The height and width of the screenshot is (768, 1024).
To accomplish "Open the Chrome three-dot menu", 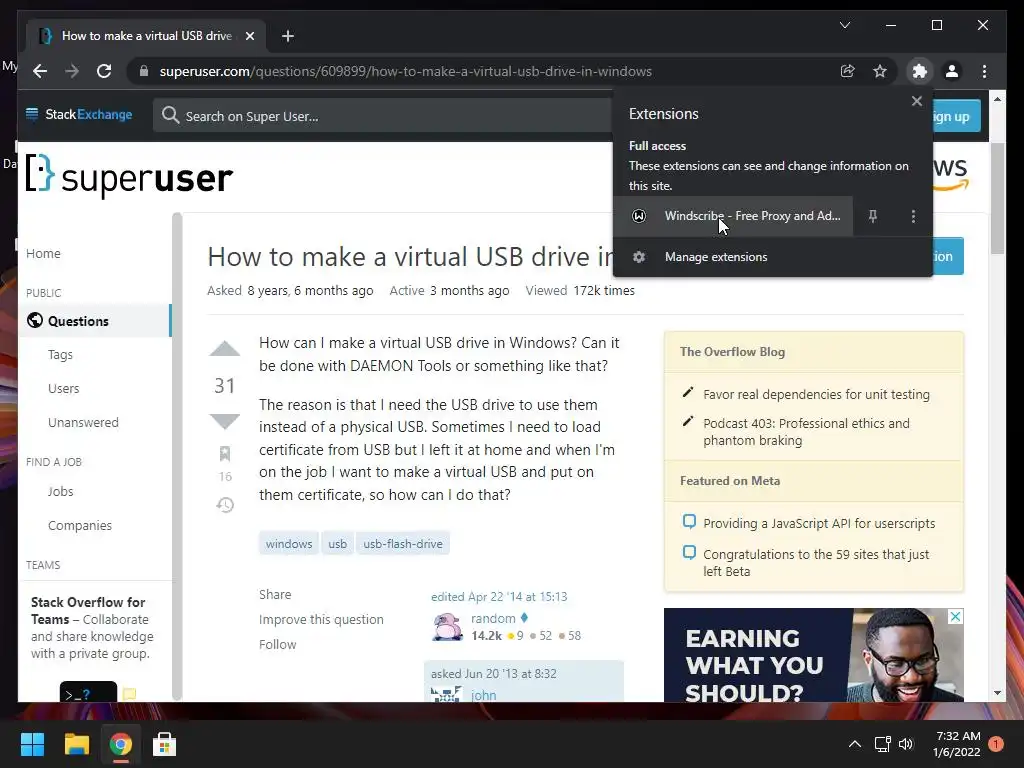I will (x=985, y=71).
